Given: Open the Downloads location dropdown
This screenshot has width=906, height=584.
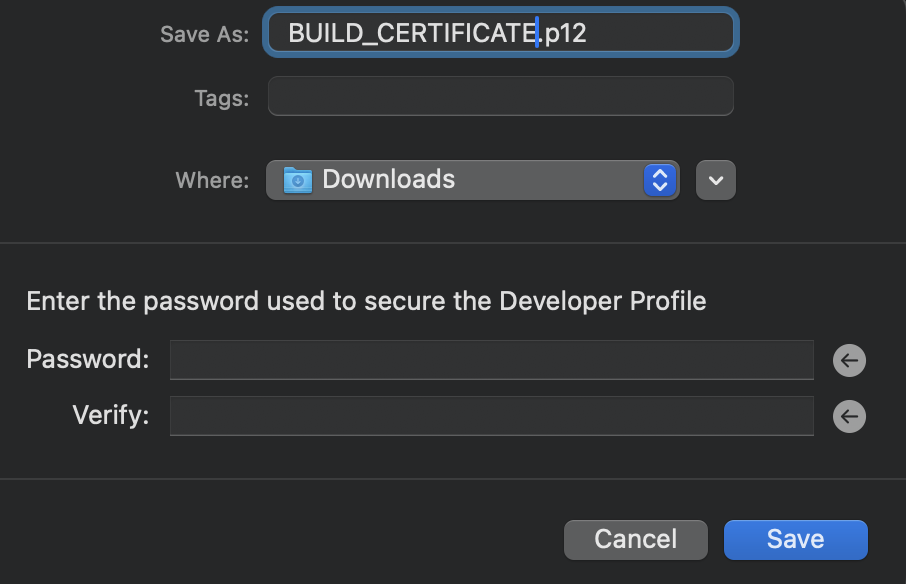Looking at the screenshot, I should (x=472, y=180).
